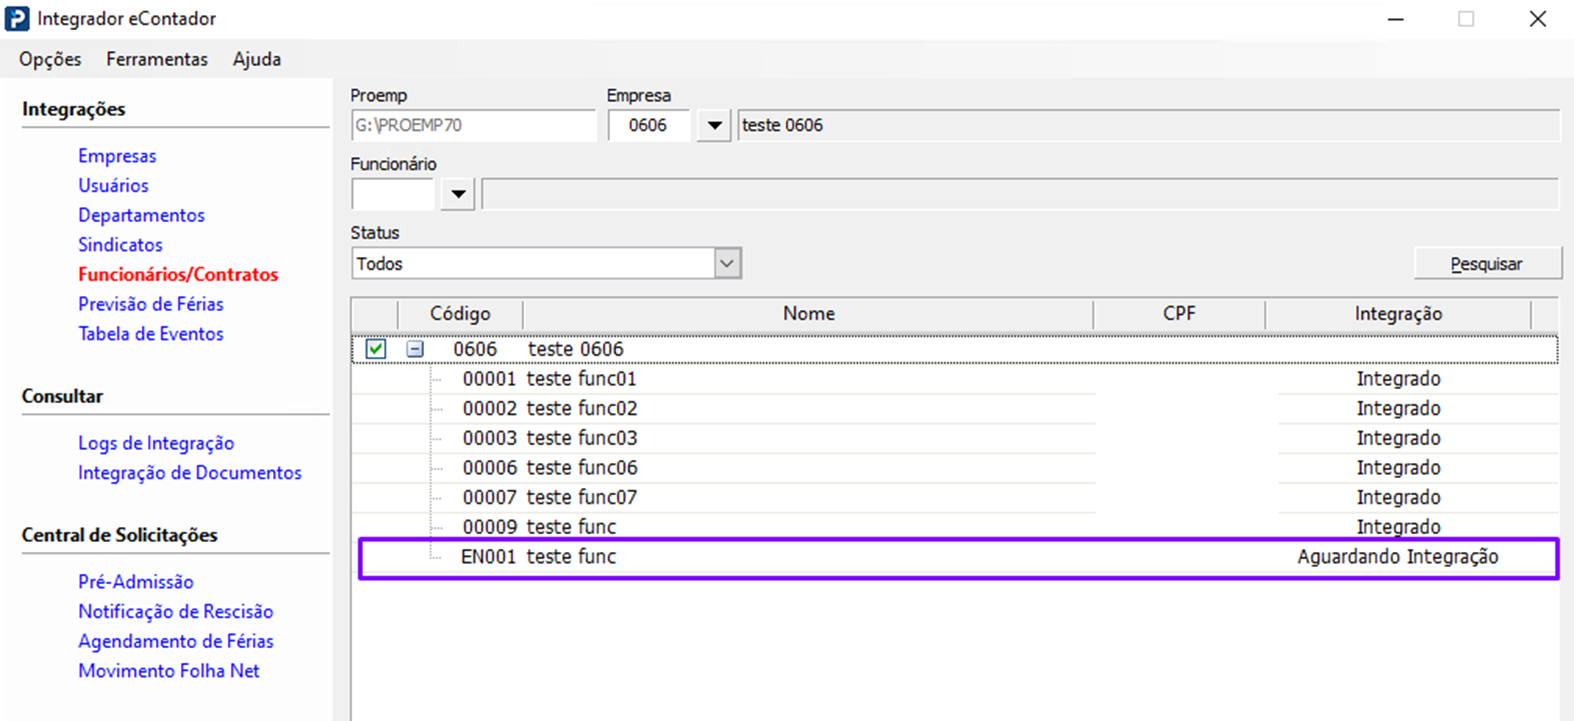Click the Nome column header
Image resolution: width=1574 pixels, height=721 pixels.
click(808, 313)
